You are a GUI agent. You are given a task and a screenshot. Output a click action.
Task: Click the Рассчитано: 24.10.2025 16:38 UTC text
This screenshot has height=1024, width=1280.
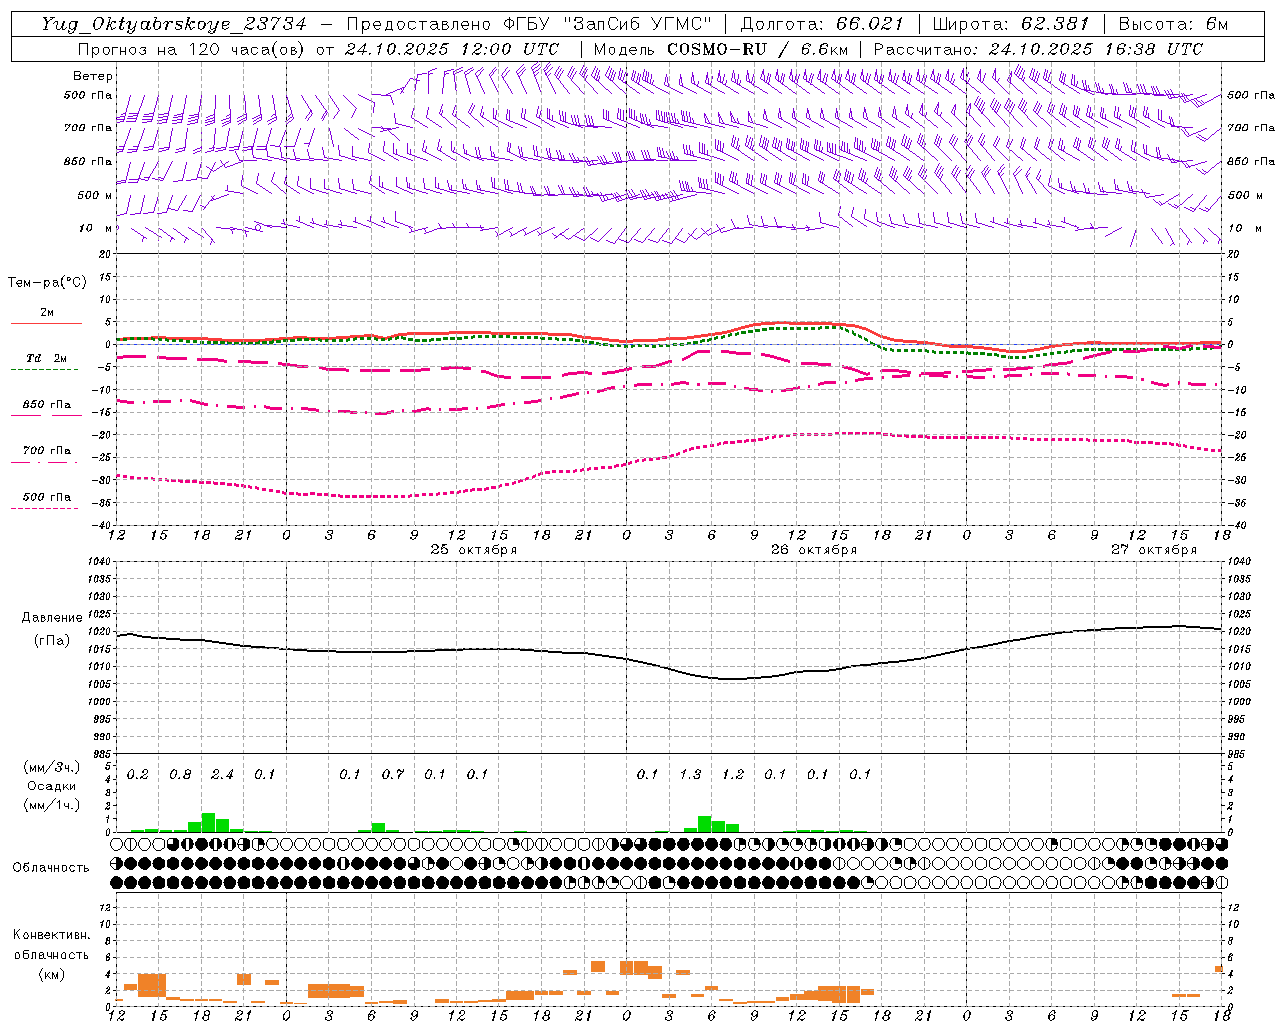click(1038, 49)
